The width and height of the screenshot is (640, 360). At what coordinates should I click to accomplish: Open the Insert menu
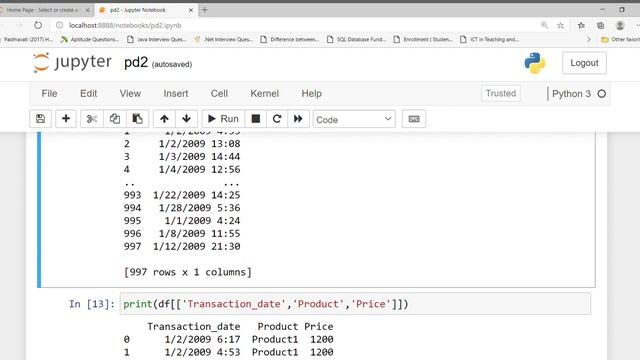(x=176, y=93)
